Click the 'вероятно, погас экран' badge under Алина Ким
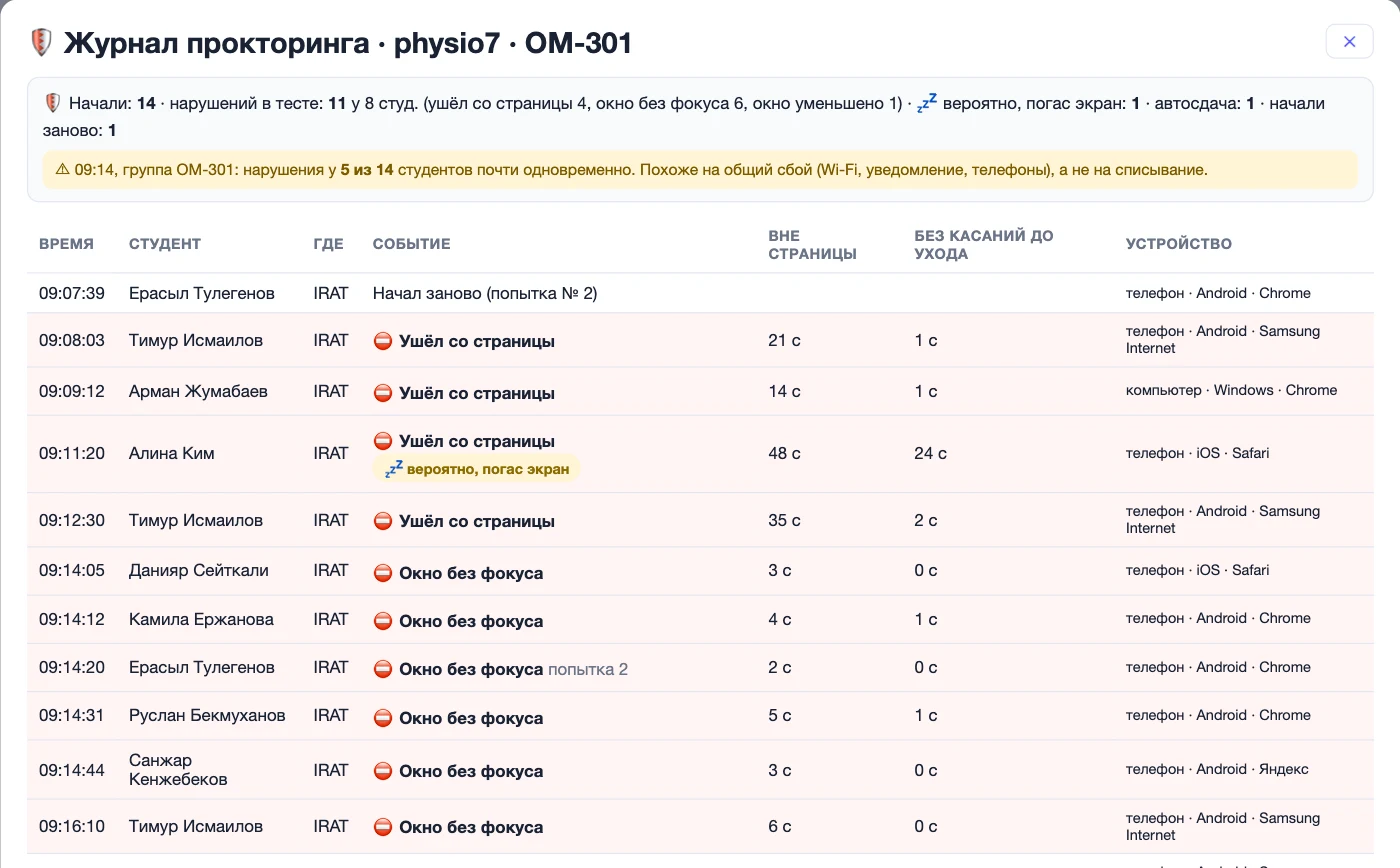Screen dimensions: 1400x868 coord(476,469)
